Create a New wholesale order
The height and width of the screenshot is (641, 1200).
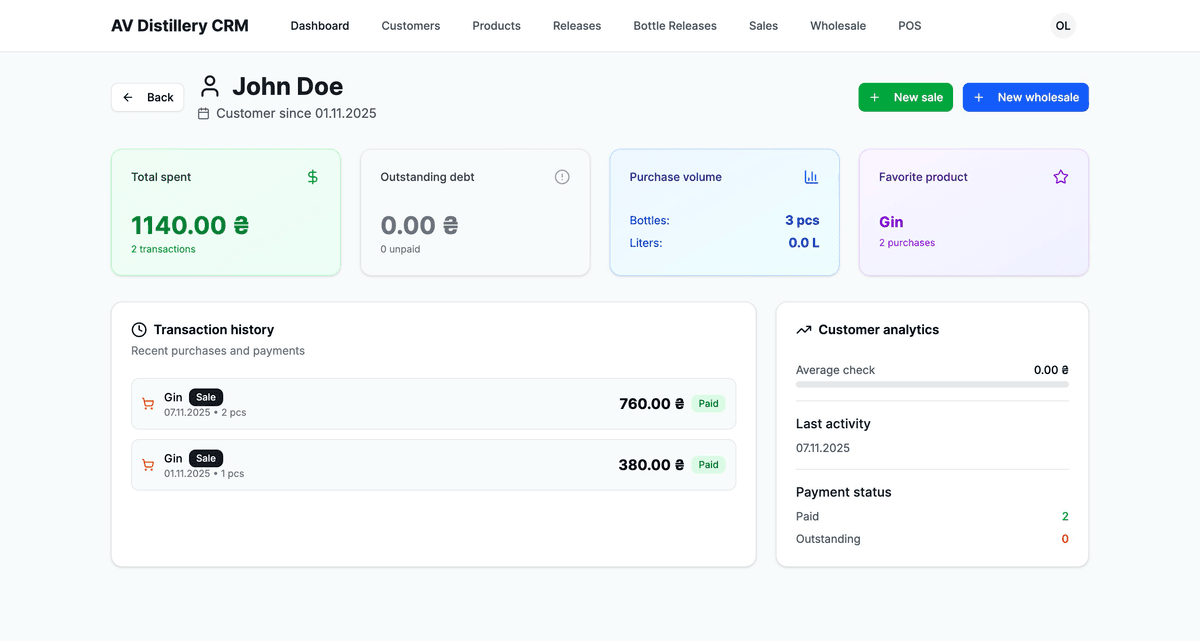point(1025,97)
